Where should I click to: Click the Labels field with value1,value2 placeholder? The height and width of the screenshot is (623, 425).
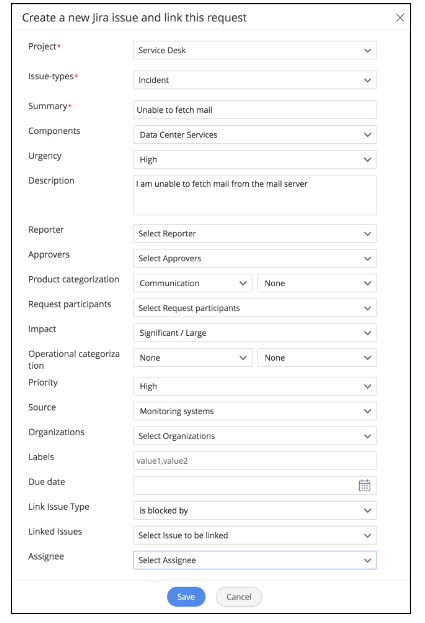coord(255,461)
